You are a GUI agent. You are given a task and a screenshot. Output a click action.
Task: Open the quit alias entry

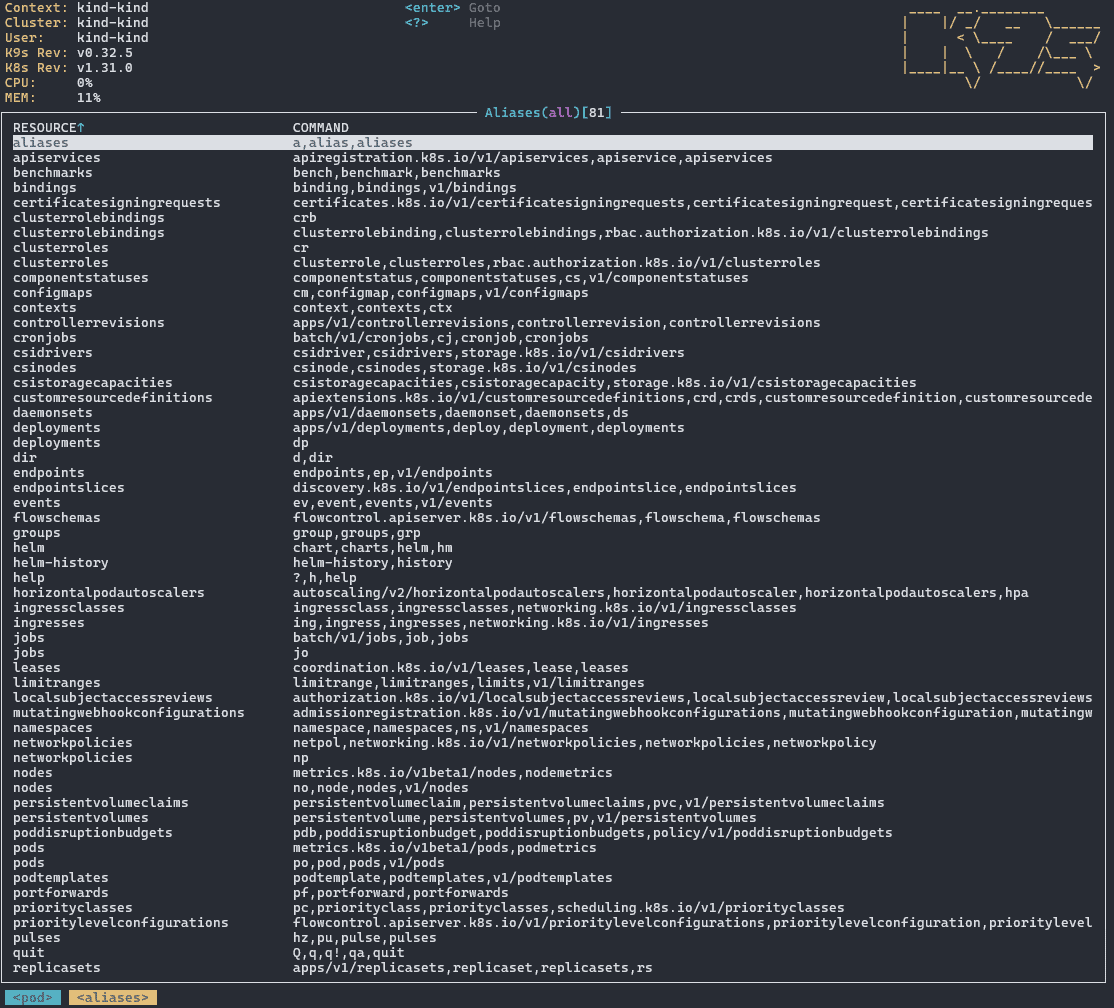click(x=27, y=952)
